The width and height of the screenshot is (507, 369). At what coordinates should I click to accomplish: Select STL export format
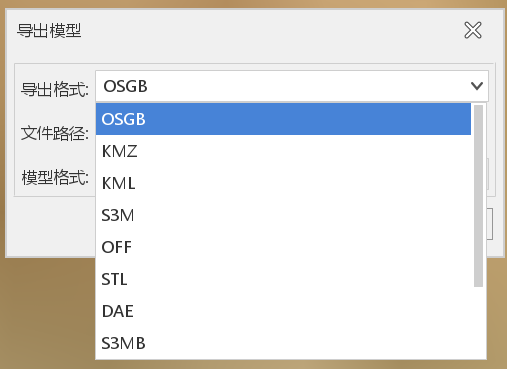coord(283,279)
